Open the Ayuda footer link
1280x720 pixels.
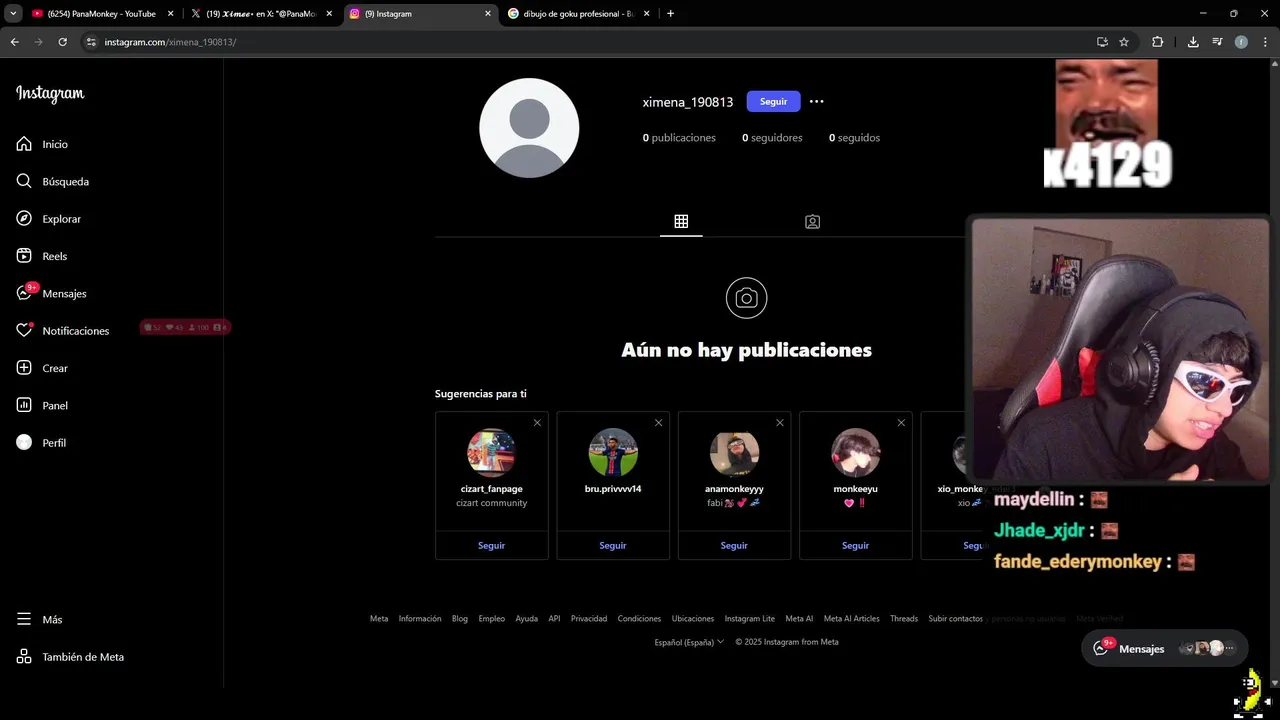[x=526, y=618]
